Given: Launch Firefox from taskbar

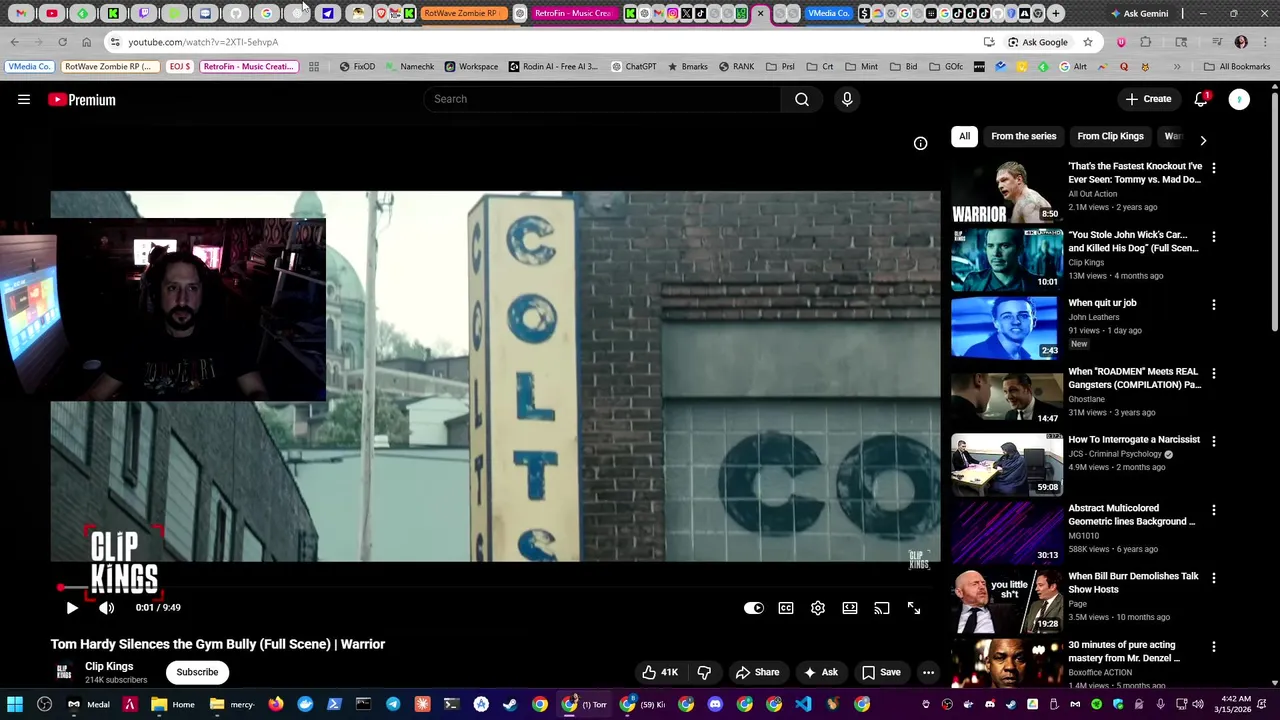Looking at the screenshot, I should click(276, 704).
